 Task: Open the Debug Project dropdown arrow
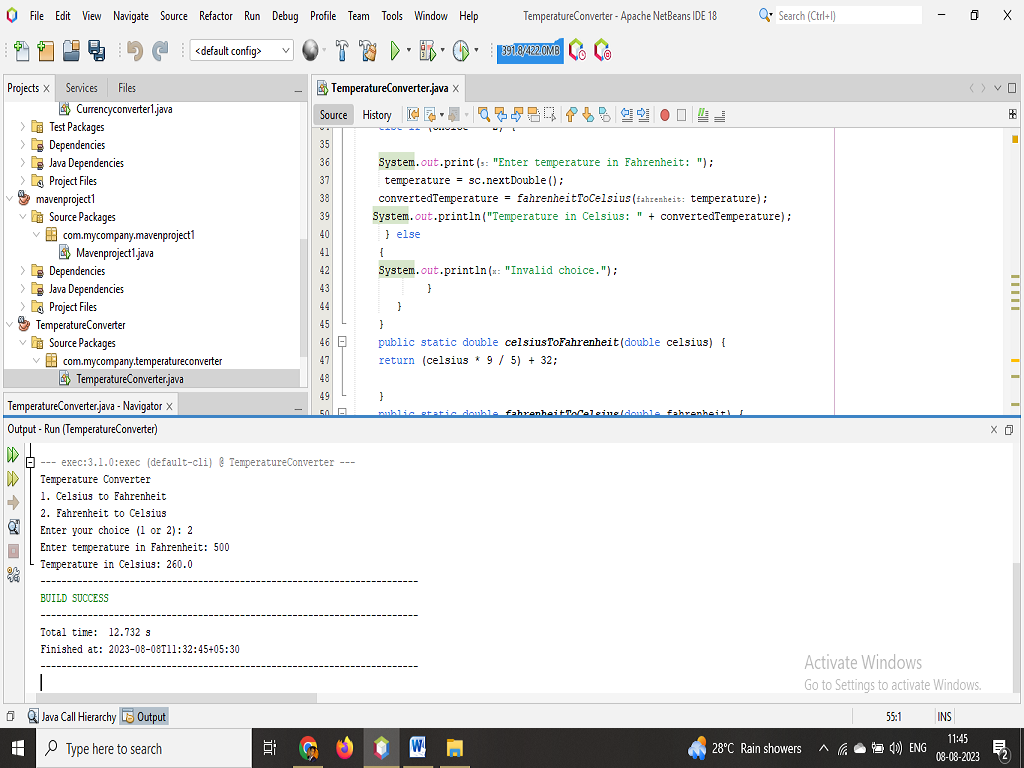(443, 50)
